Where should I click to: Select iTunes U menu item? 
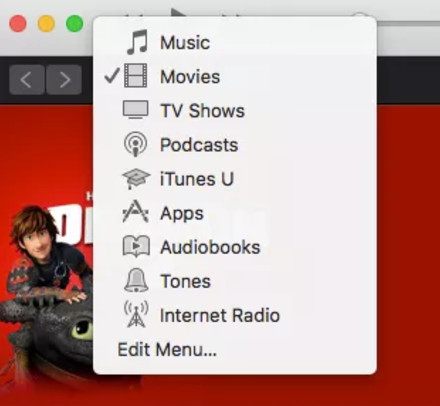[235, 179]
